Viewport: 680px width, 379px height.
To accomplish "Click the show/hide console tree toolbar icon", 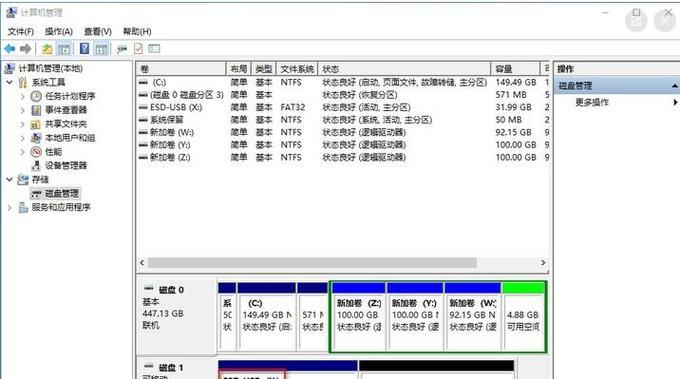I will (x=64, y=49).
